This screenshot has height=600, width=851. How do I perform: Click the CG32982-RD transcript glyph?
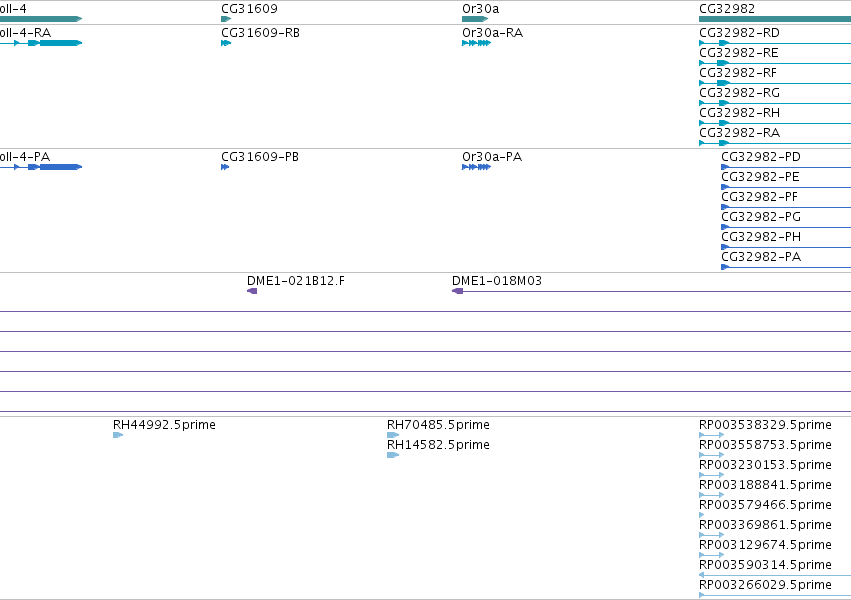pyautogui.click(x=775, y=43)
